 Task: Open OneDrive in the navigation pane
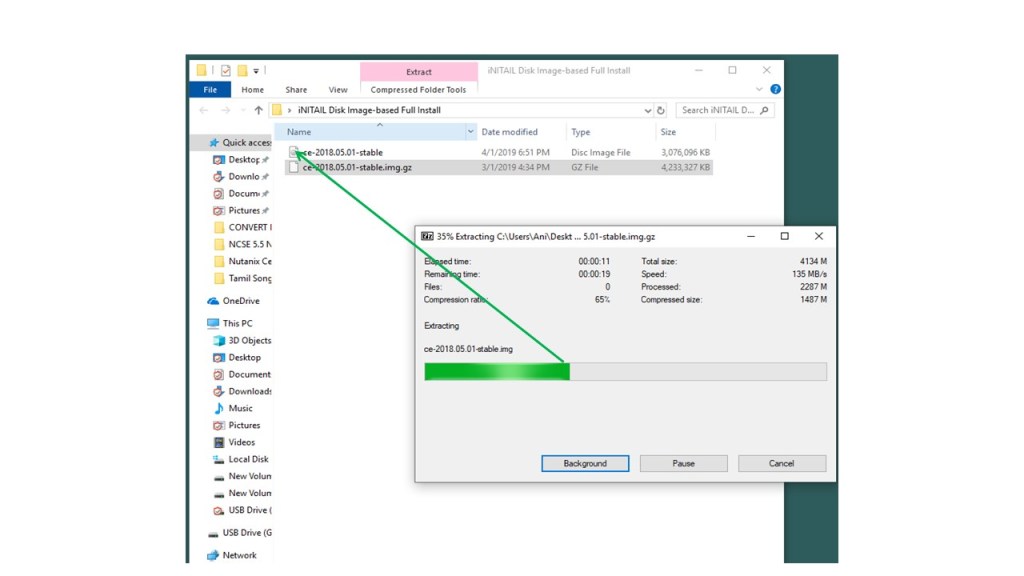pos(240,301)
